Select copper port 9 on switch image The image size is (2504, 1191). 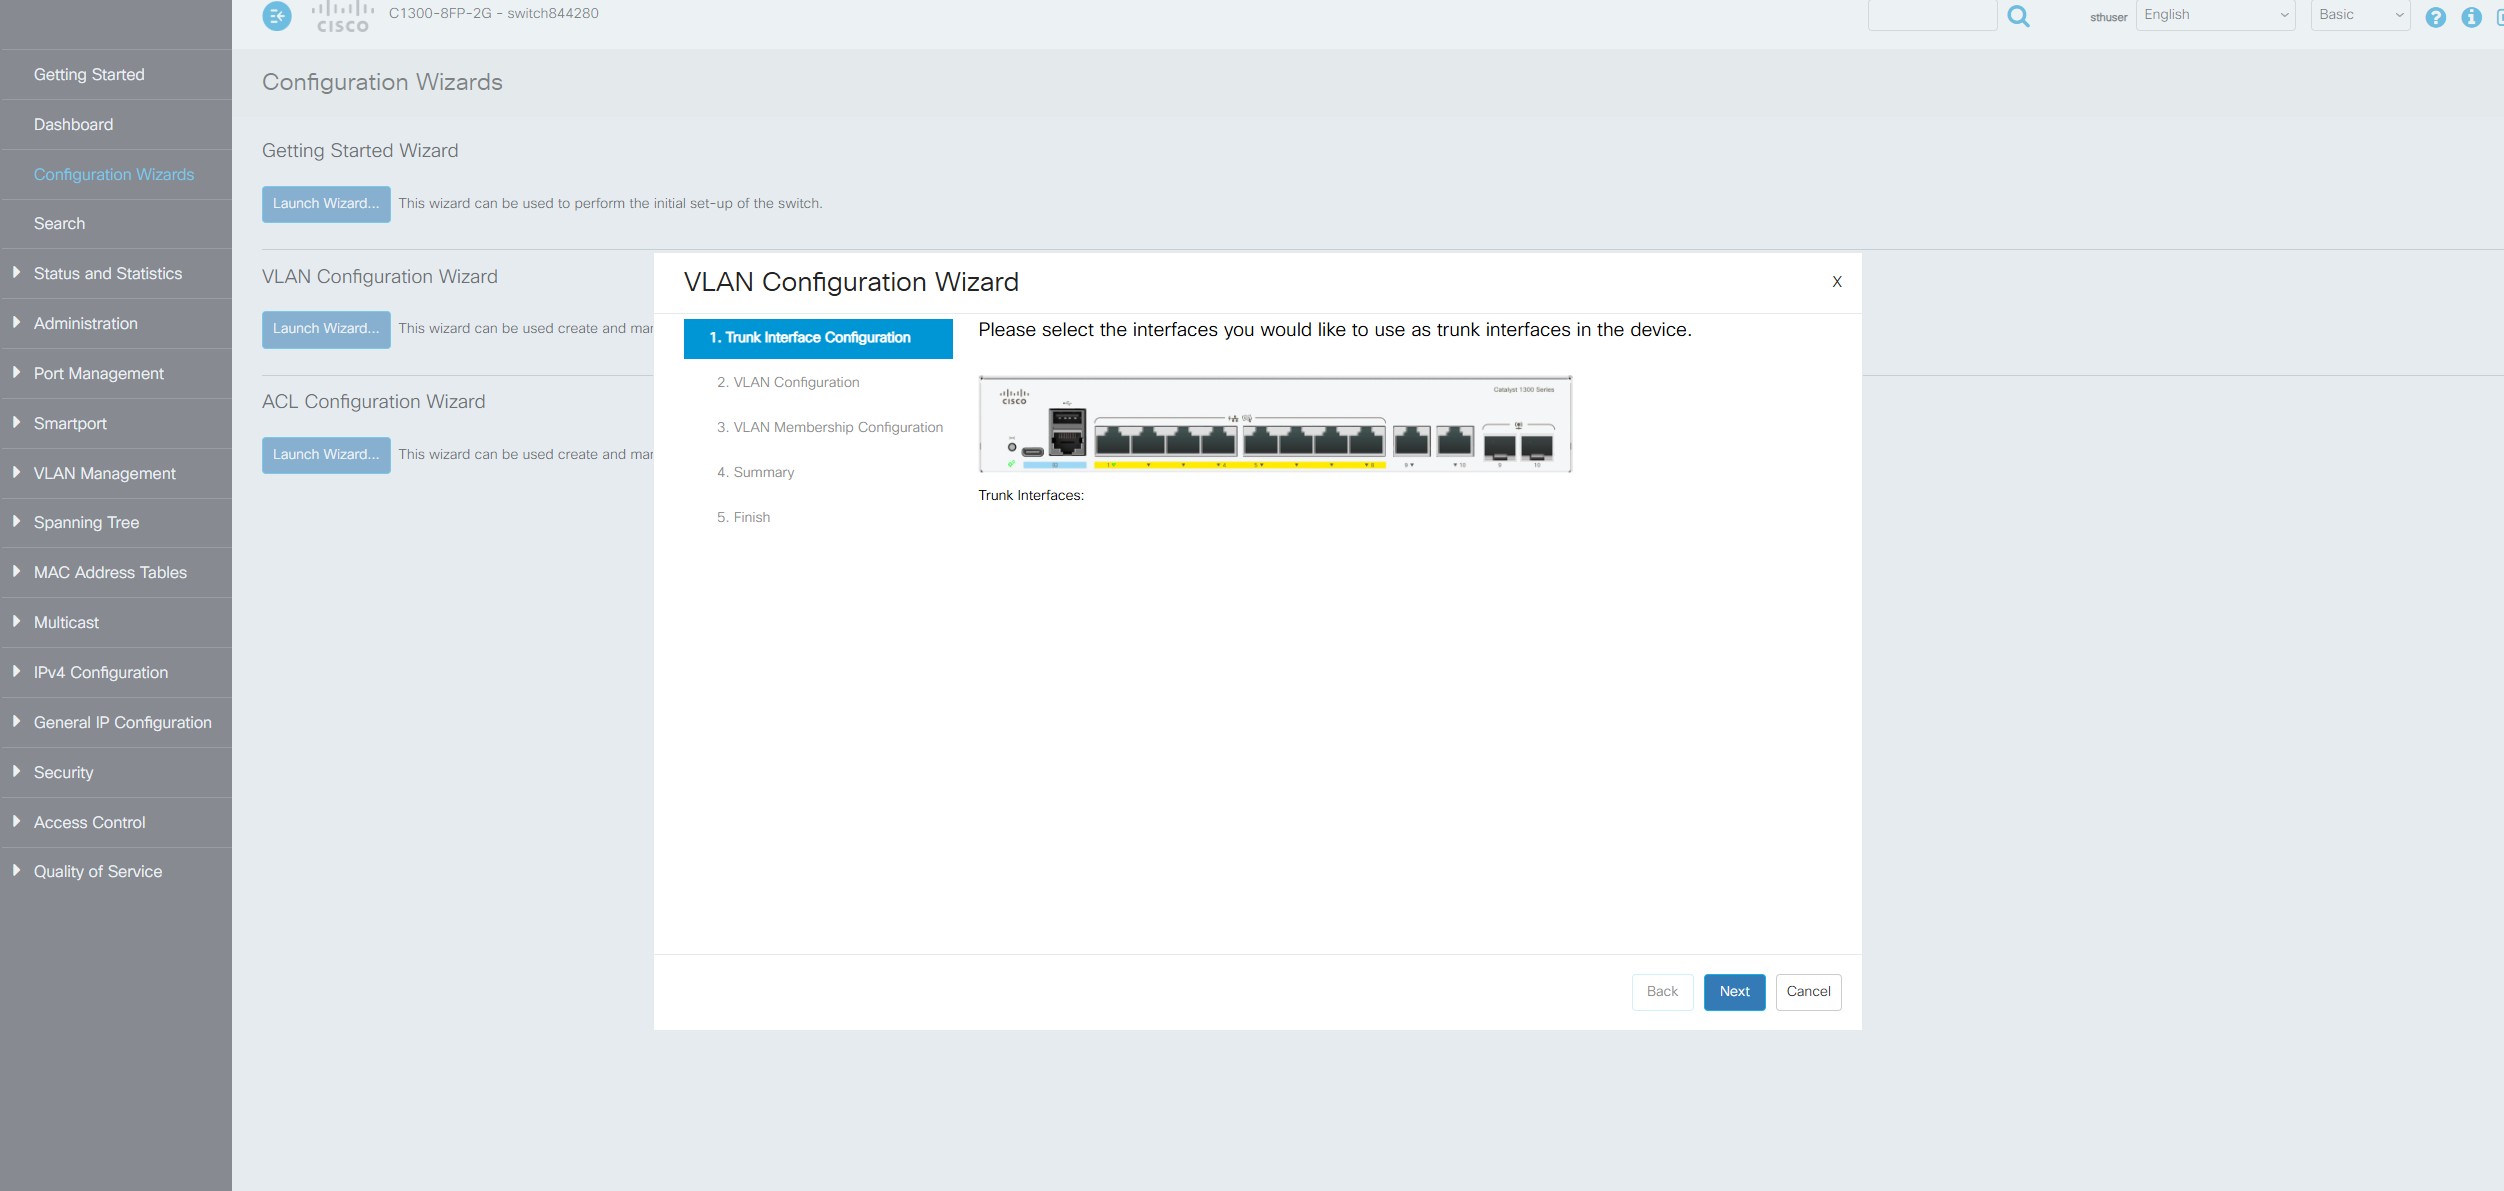(x=1411, y=441)
